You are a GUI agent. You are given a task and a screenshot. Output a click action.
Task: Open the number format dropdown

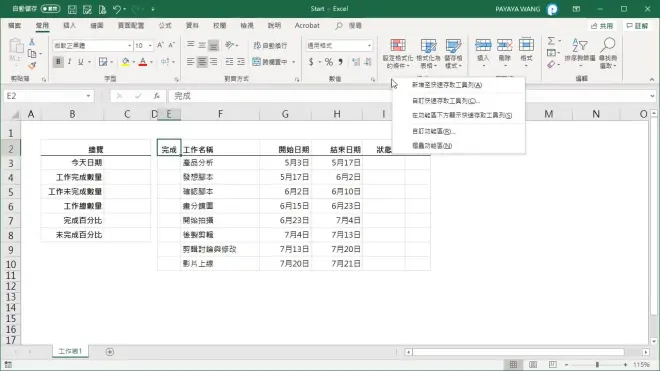[369, 45]
